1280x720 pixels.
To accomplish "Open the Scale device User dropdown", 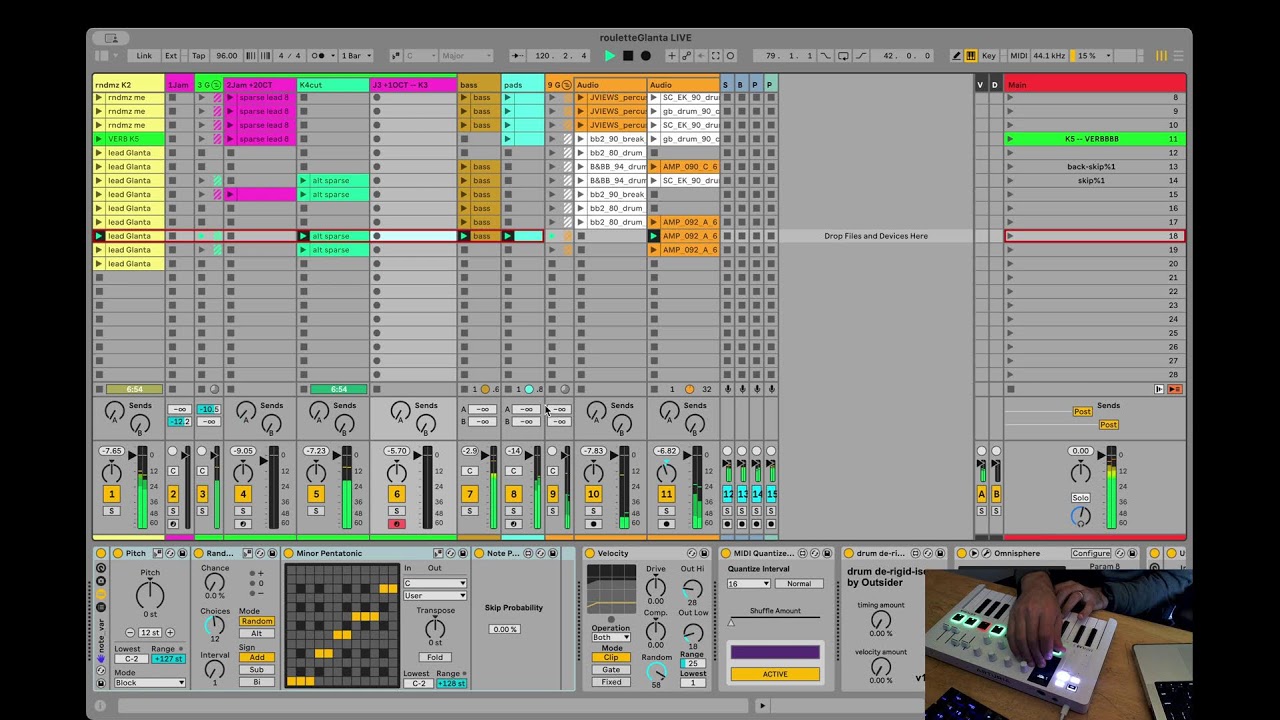I will (x=435, y=595).
